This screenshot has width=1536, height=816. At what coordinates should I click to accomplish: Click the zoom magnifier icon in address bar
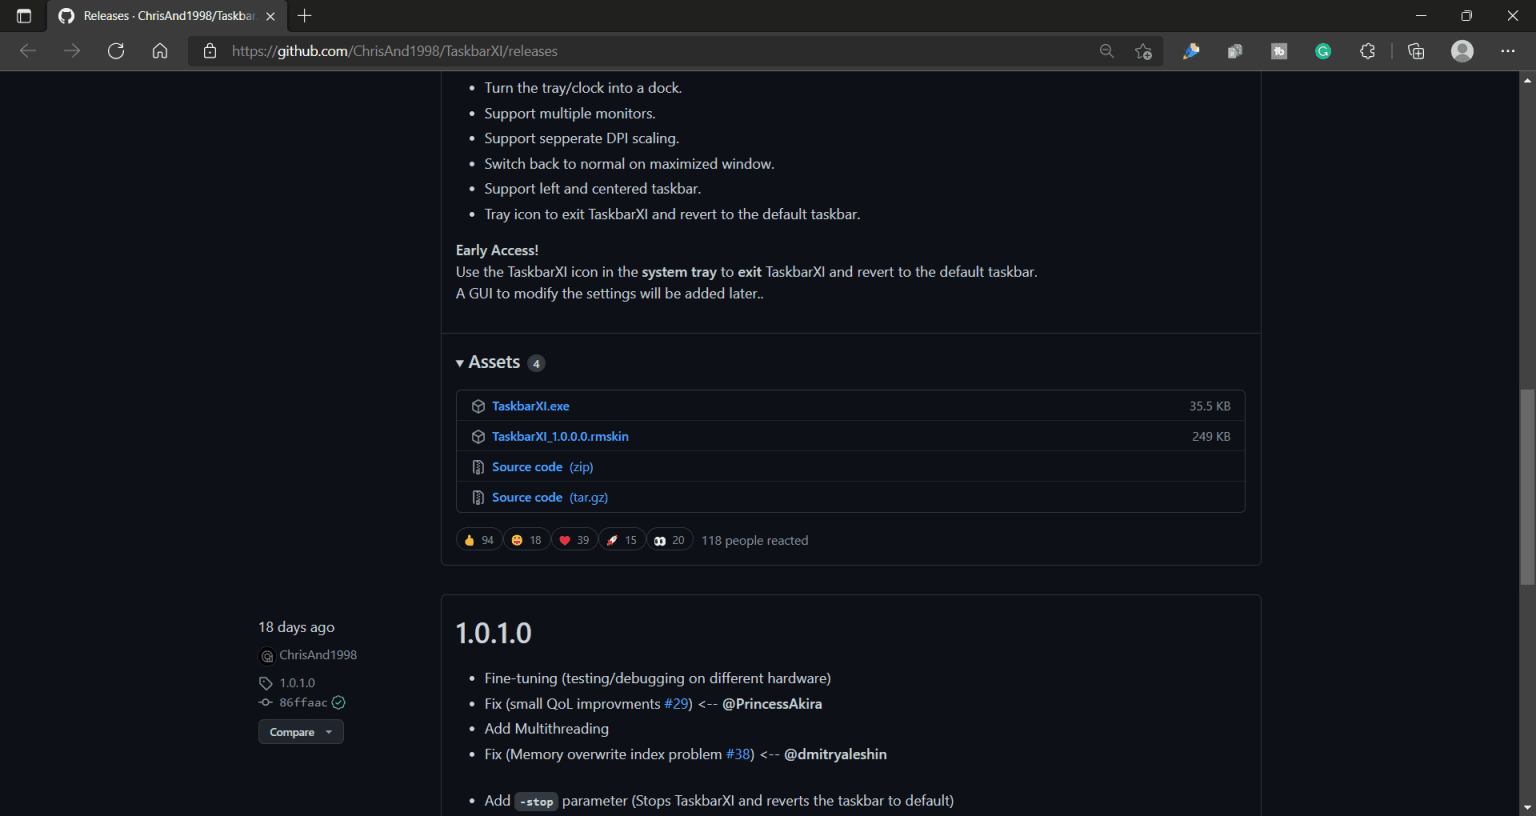pyautogui.click(x=1106, y=51)
